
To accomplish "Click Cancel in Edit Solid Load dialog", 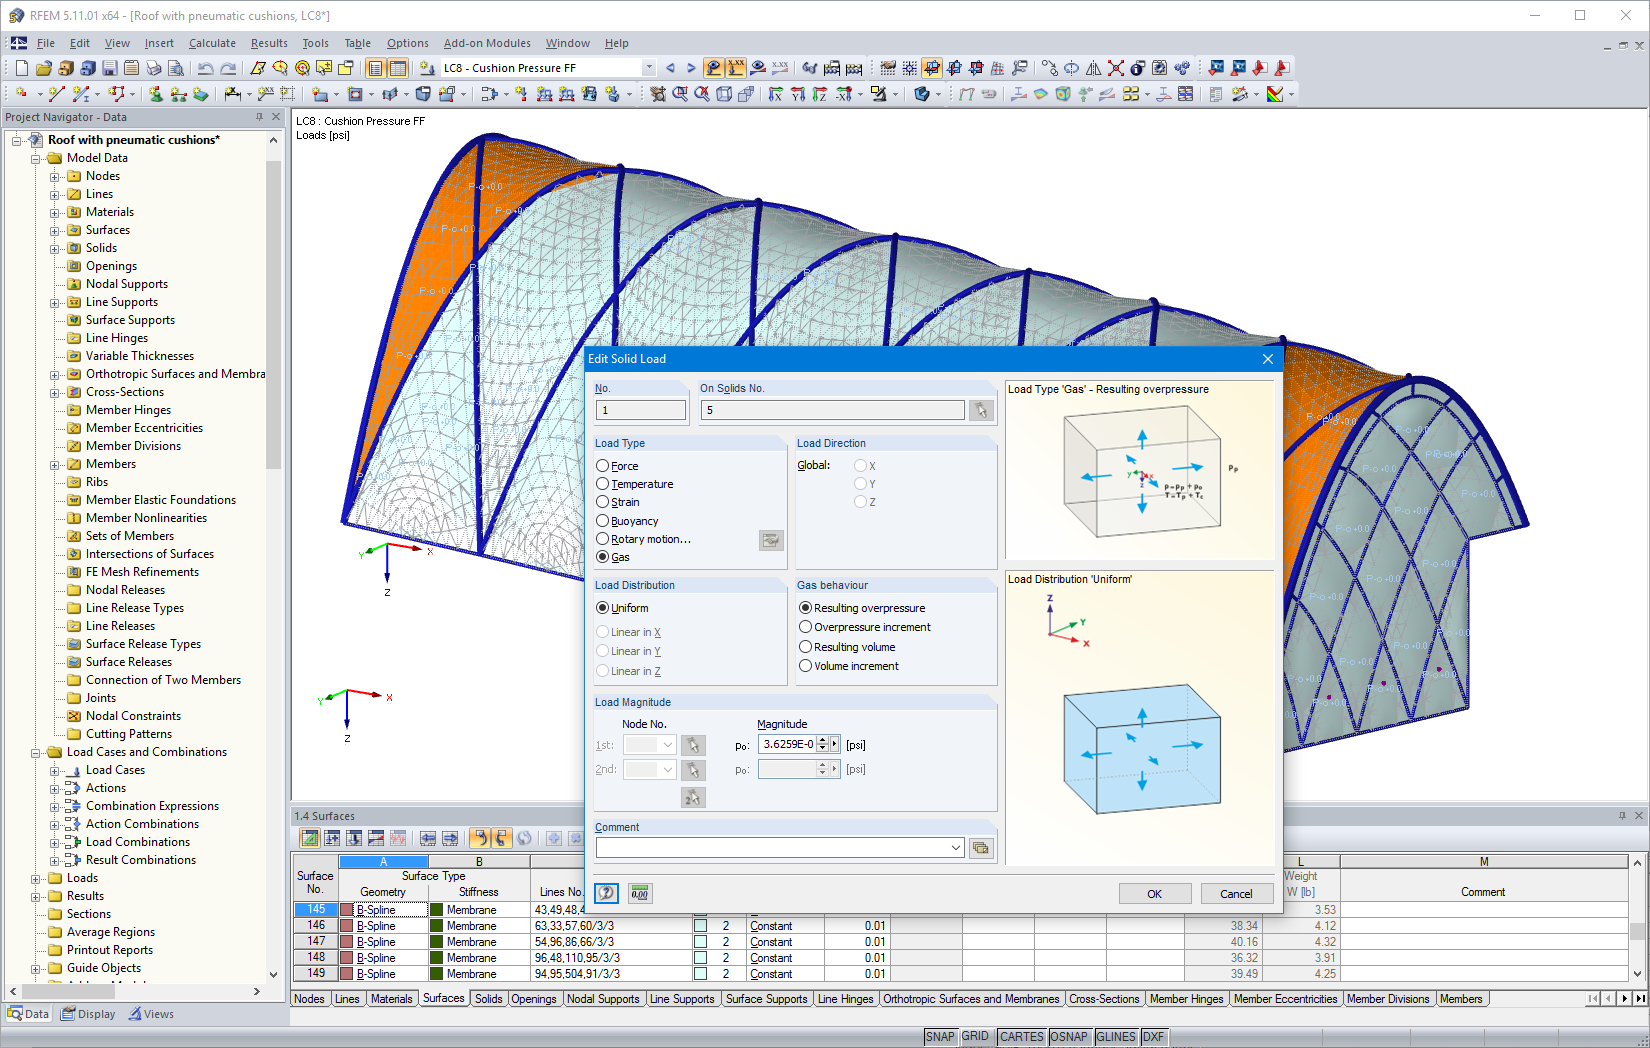I will [1236, 894].
